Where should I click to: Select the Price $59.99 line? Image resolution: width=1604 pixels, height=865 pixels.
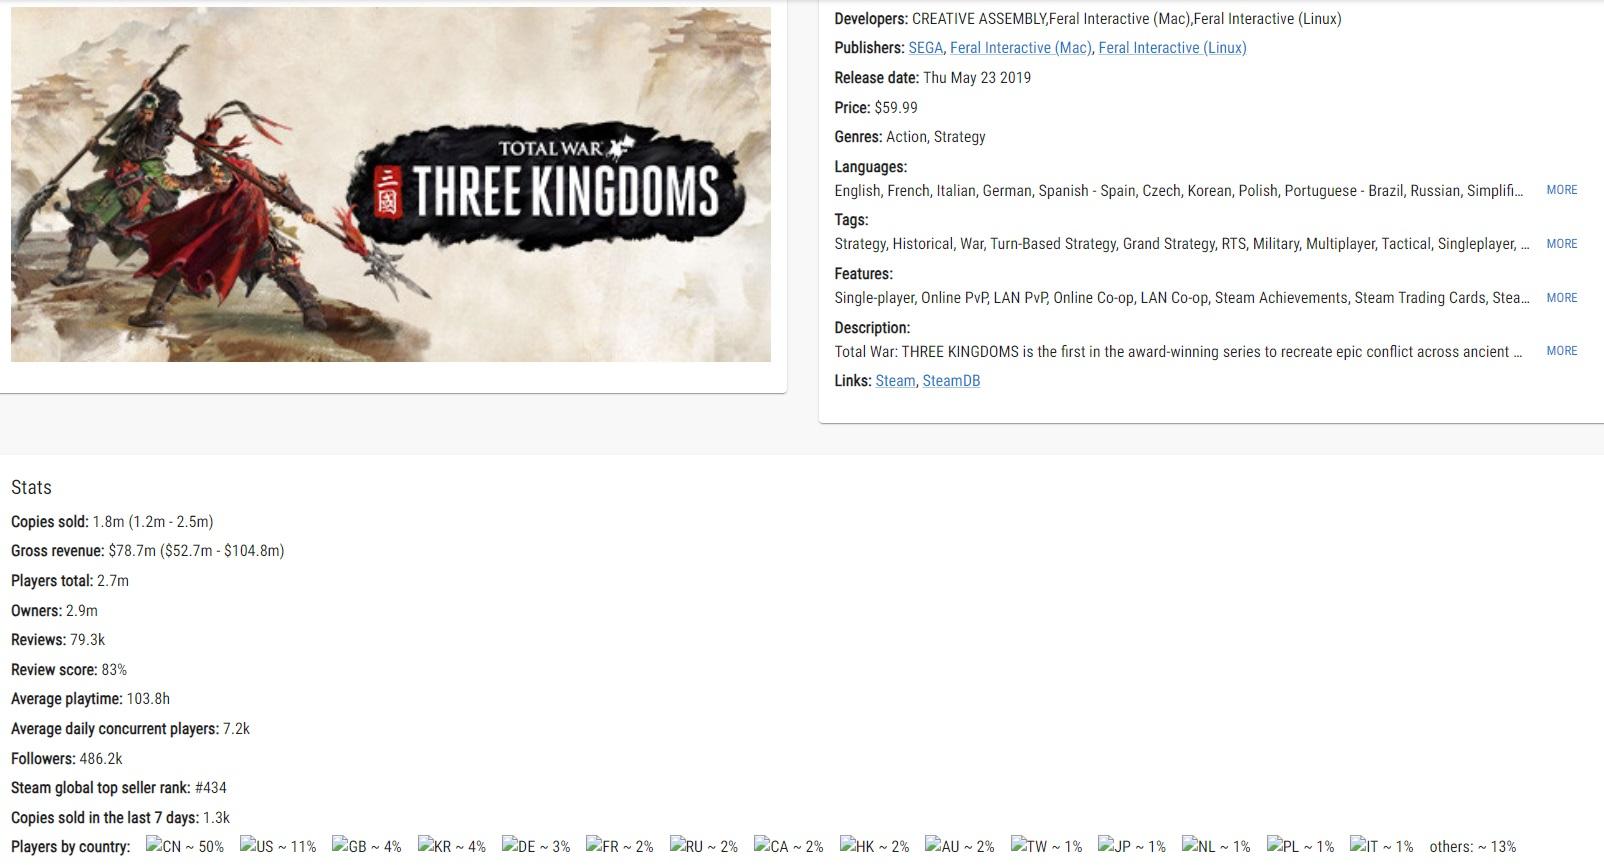876,108
